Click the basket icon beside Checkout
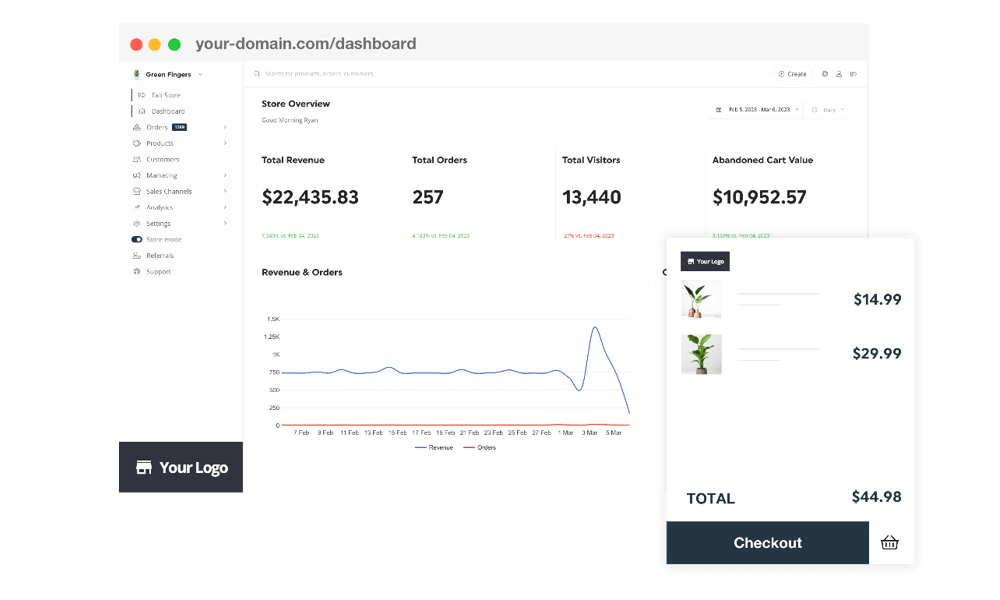Screen dimensions: 1000x600 click(x=889, y=543)
